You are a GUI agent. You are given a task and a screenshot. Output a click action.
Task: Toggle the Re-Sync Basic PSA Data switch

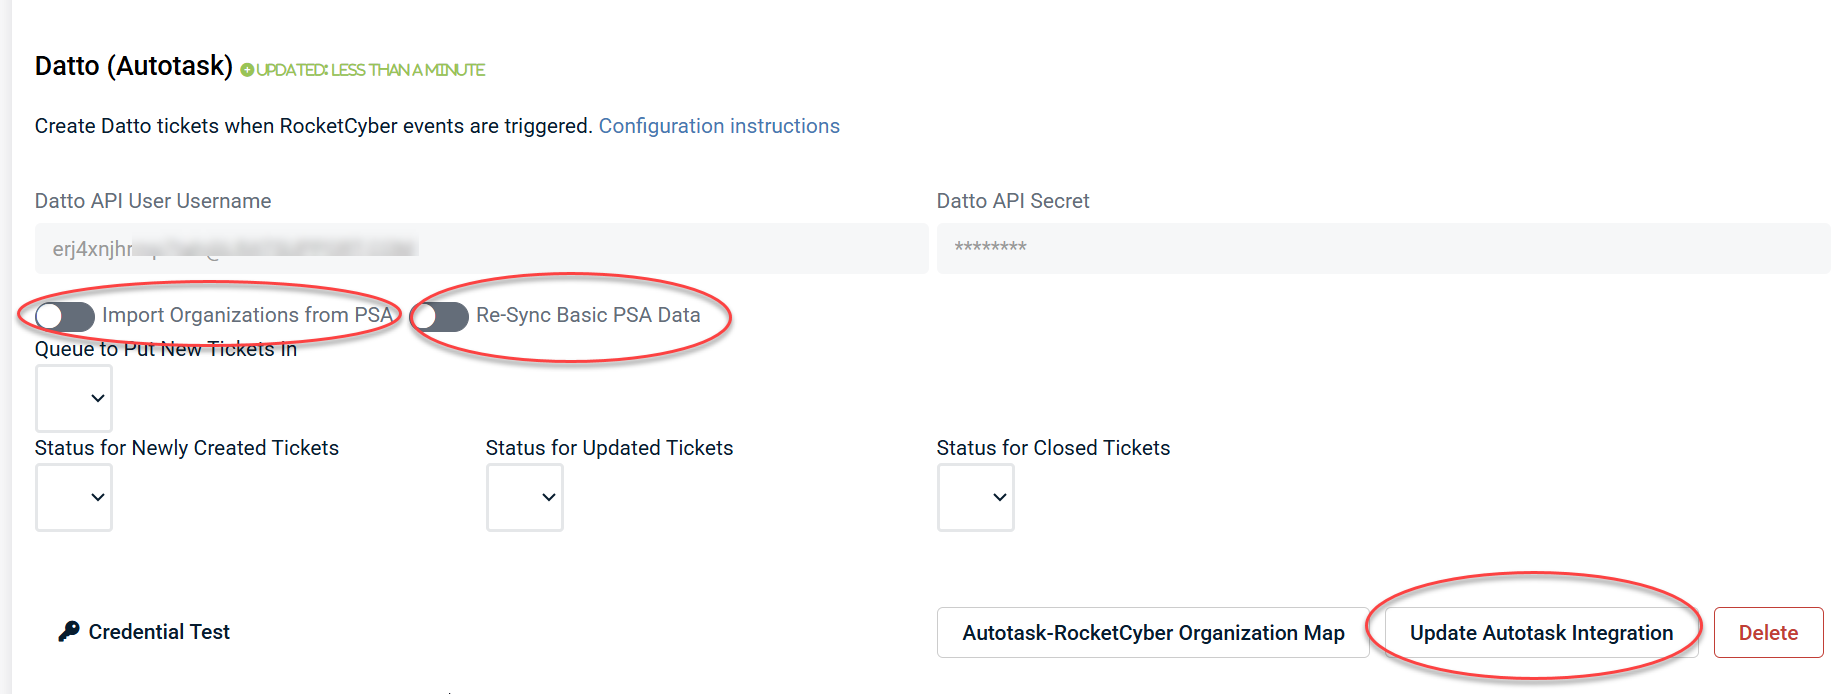coord(441,317)
